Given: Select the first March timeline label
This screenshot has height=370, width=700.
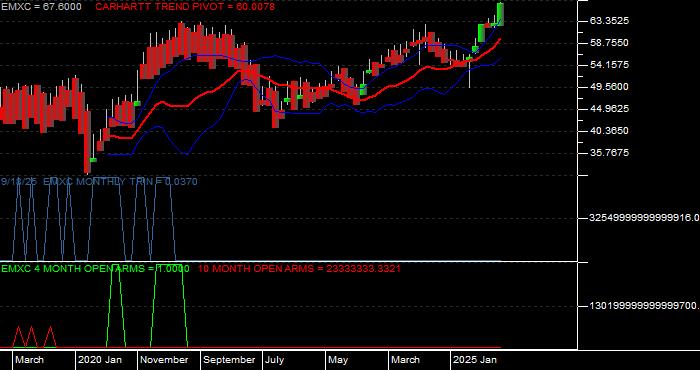Looking at the screenshot, I should (x=29, y=360).
